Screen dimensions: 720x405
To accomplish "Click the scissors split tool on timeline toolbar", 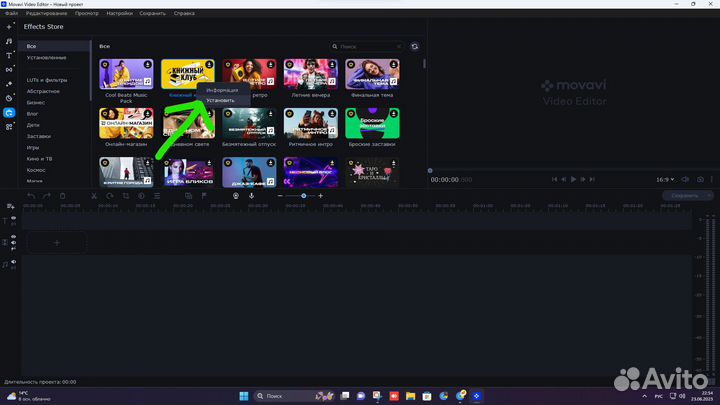I will tap(93, 196).
